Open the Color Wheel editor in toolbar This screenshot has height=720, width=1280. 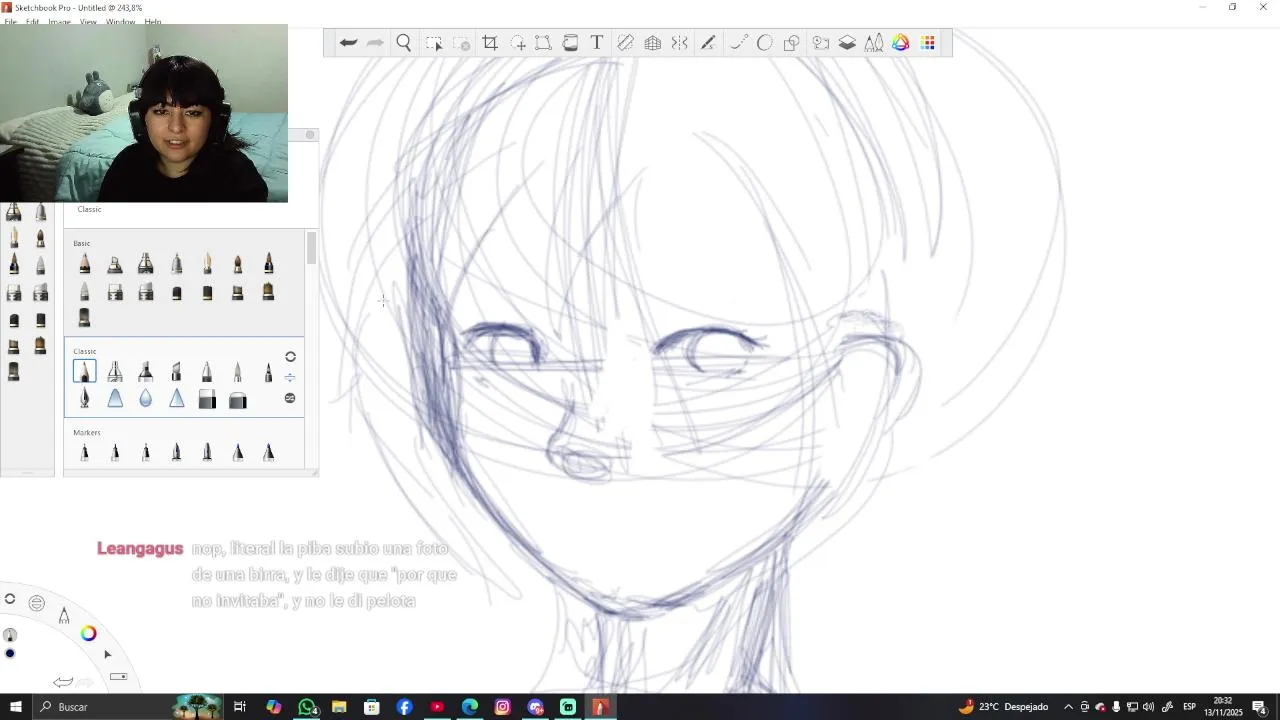click(901, 43)
